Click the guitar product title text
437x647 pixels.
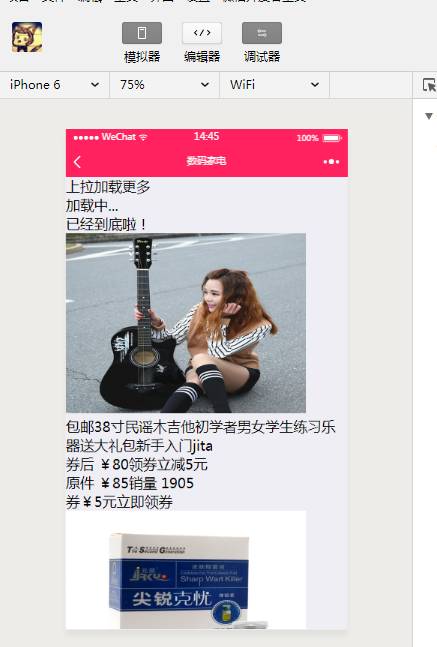click(201, 437)
